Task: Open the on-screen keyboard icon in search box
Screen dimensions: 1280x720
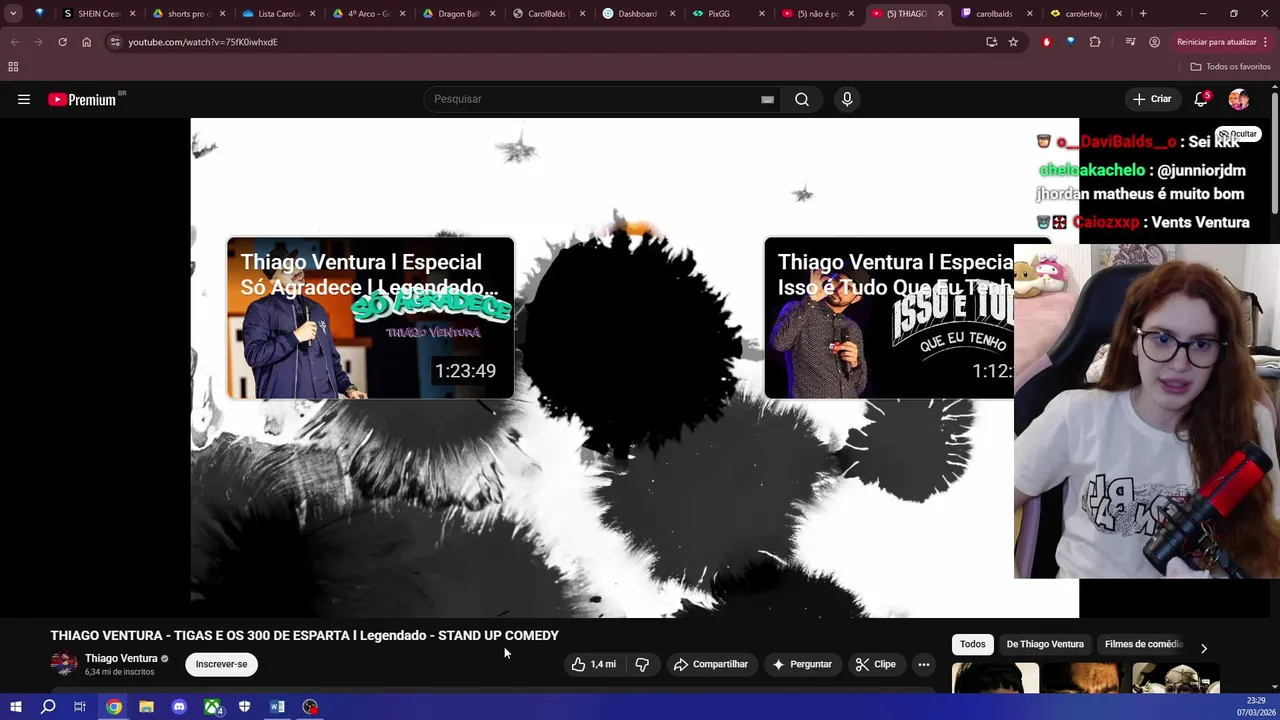Action: [x=767, y=99]
